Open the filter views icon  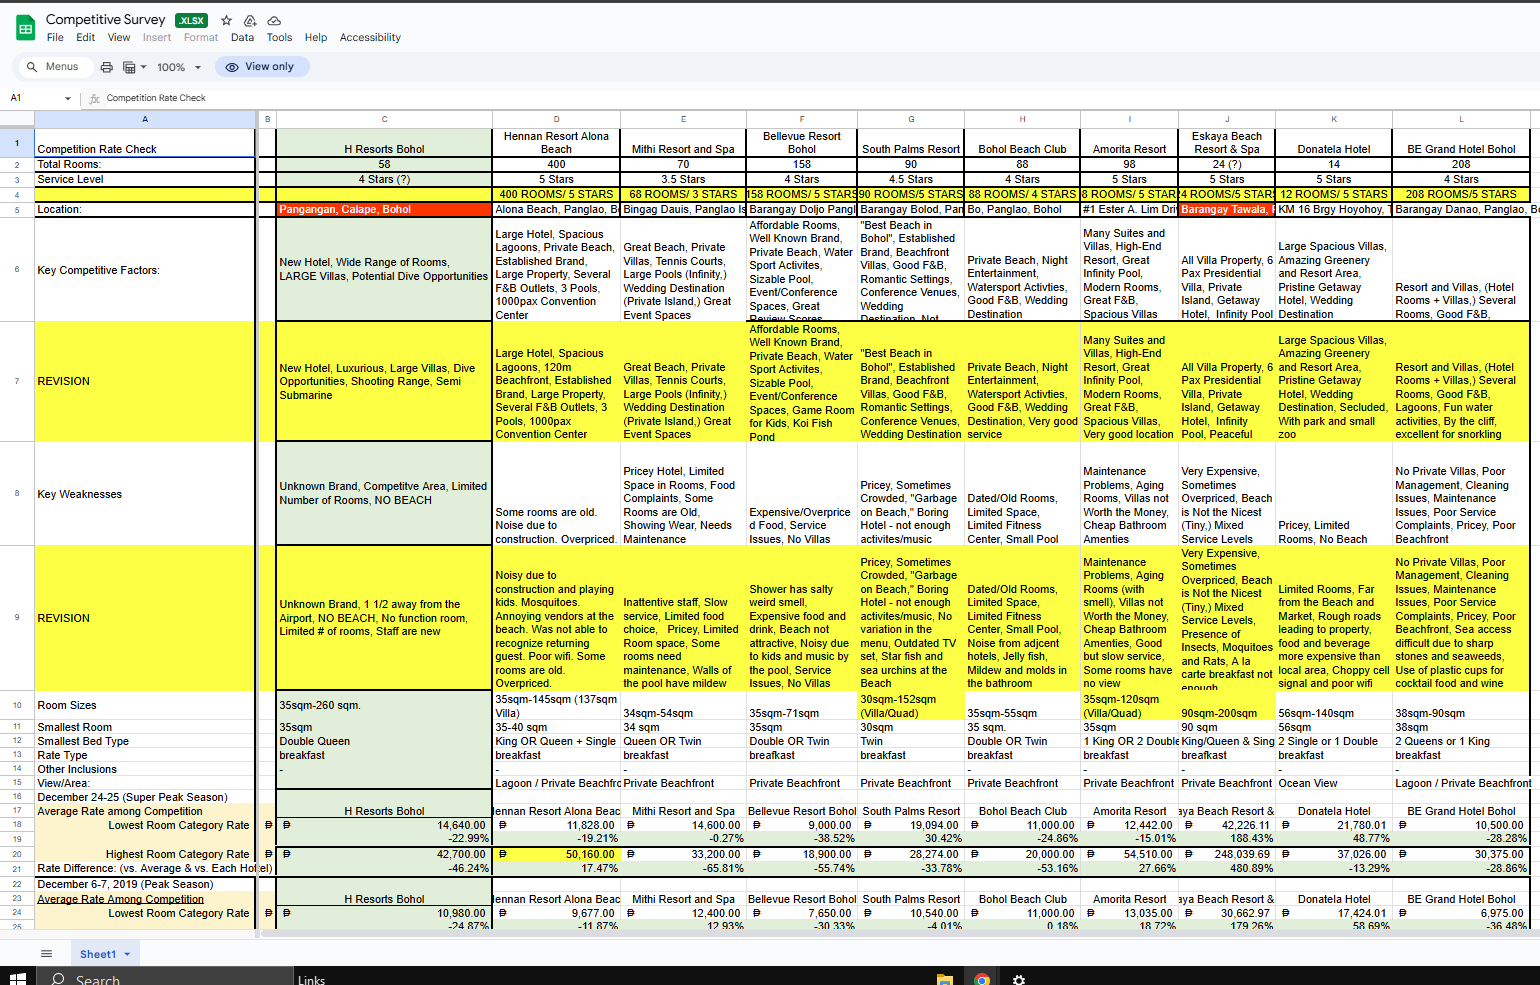pyautogui.click(x=133, y=67)
